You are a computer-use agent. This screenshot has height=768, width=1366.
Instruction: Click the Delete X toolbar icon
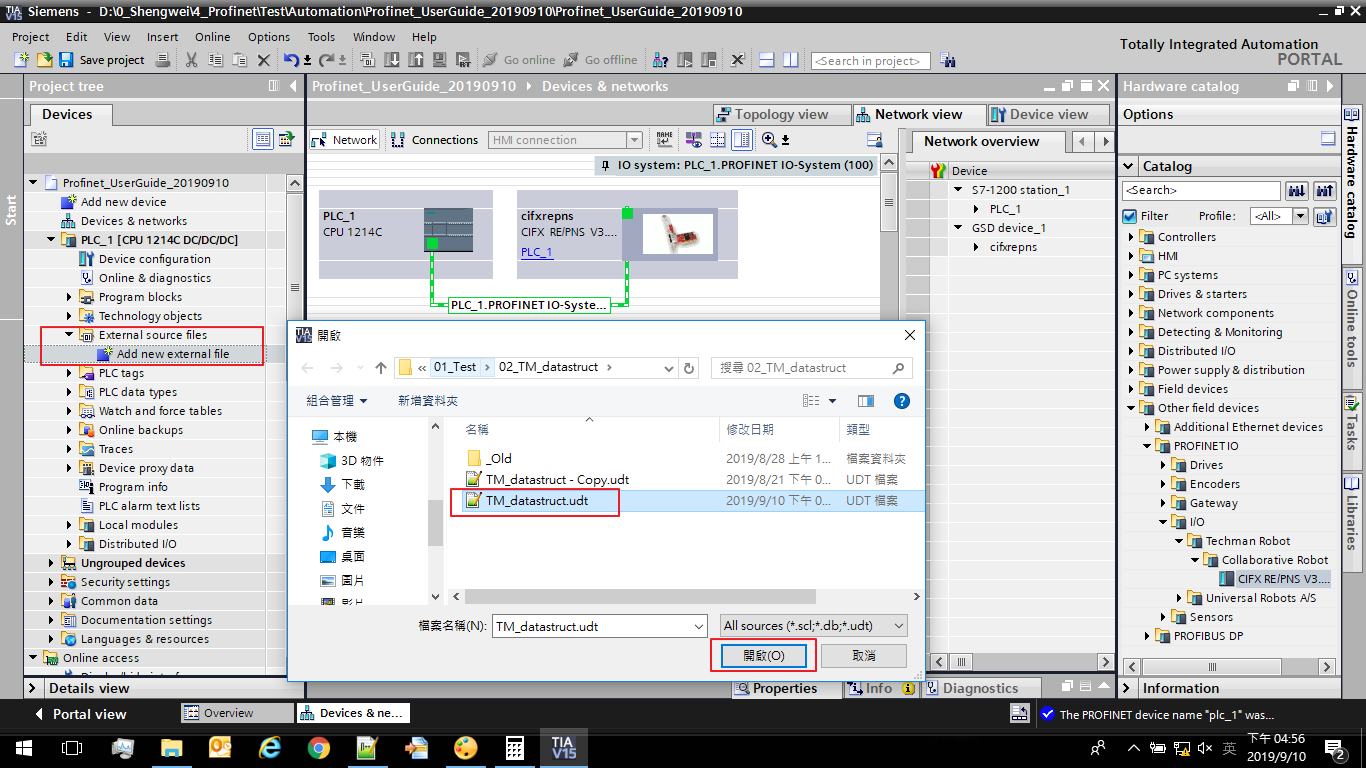click(x=264, y=60)
